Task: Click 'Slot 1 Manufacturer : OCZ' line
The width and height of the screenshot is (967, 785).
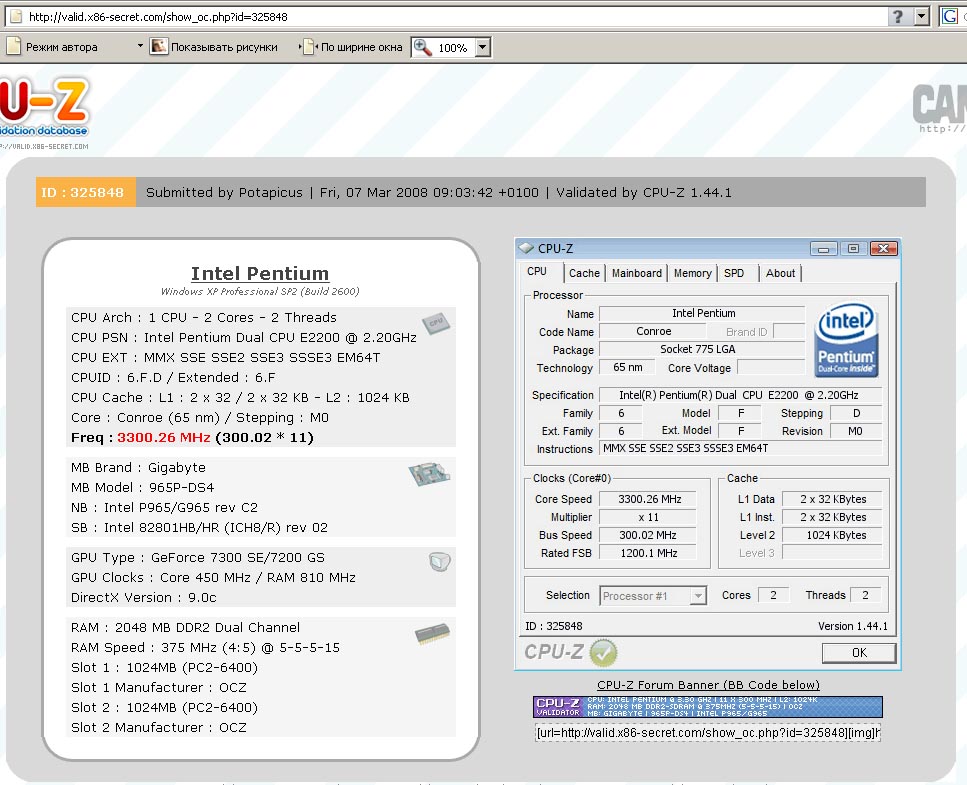Action: [x=159, y=688]
